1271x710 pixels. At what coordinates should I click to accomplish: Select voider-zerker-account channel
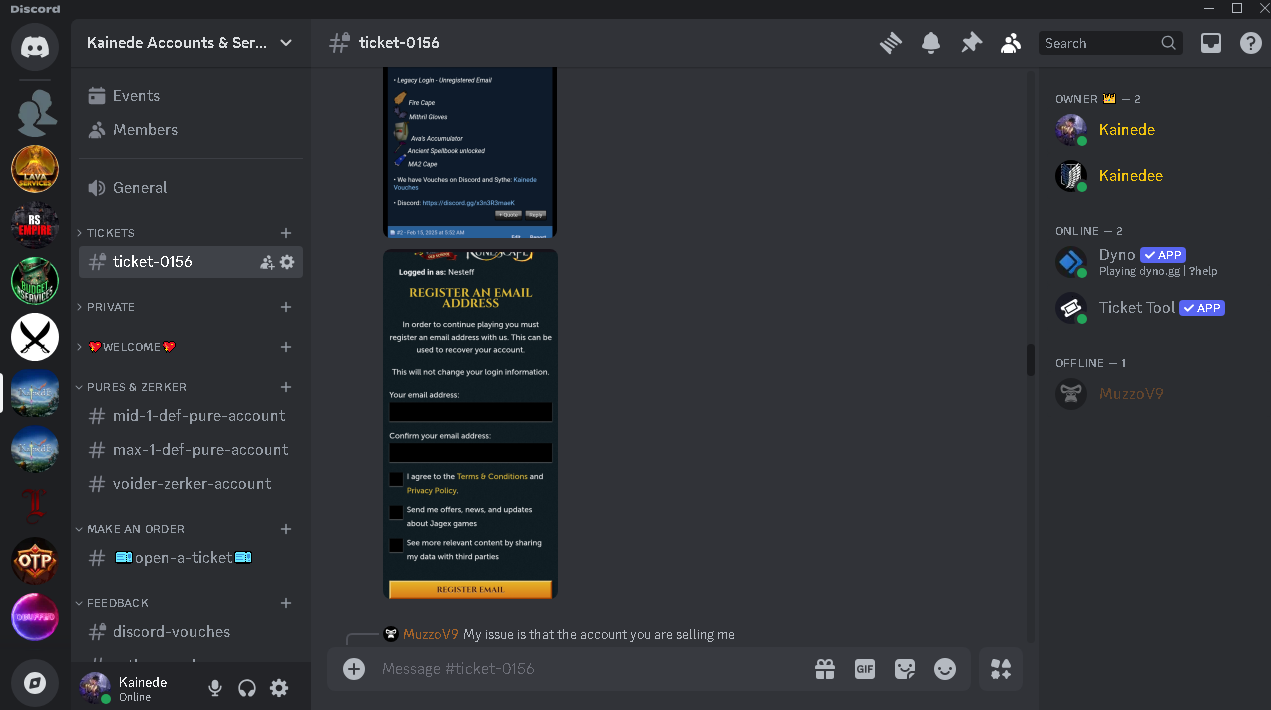coord(191,484)
